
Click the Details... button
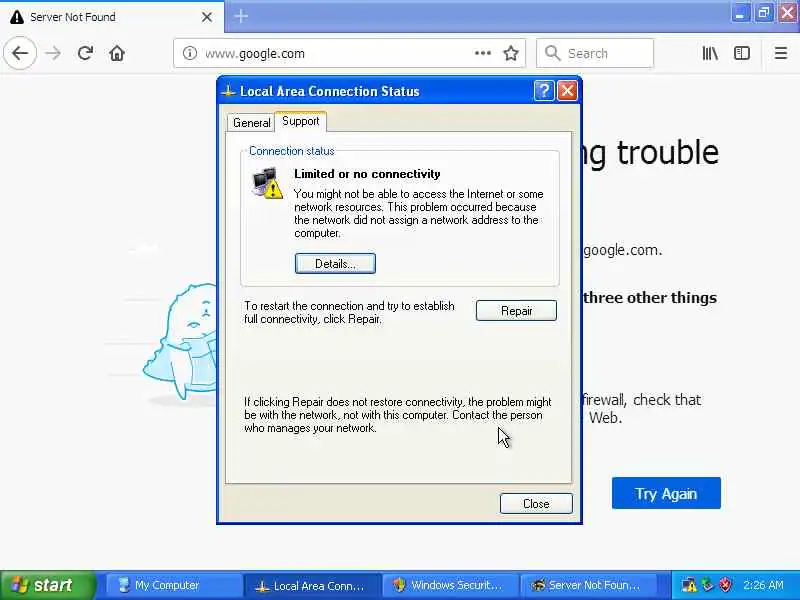coord(335,264)
